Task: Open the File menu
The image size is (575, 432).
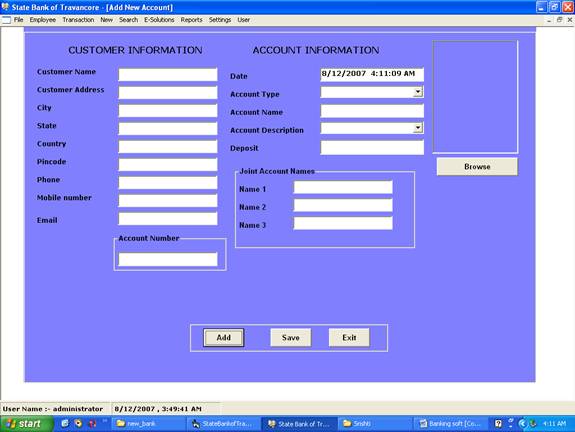Action: tap(18, 20)
